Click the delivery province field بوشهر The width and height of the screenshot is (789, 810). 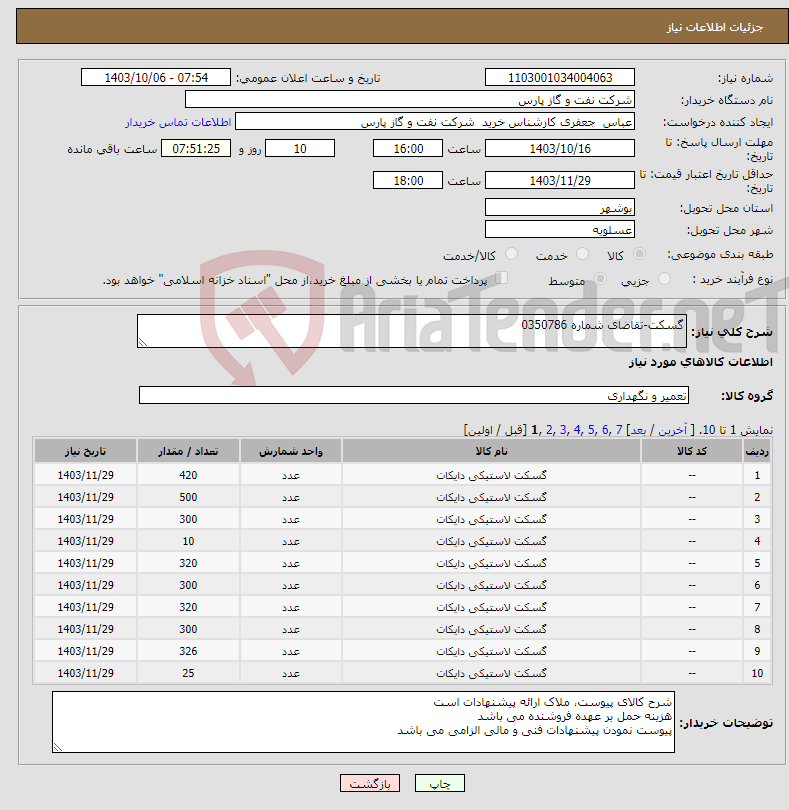pyautogui.click(x=560, y=208)
